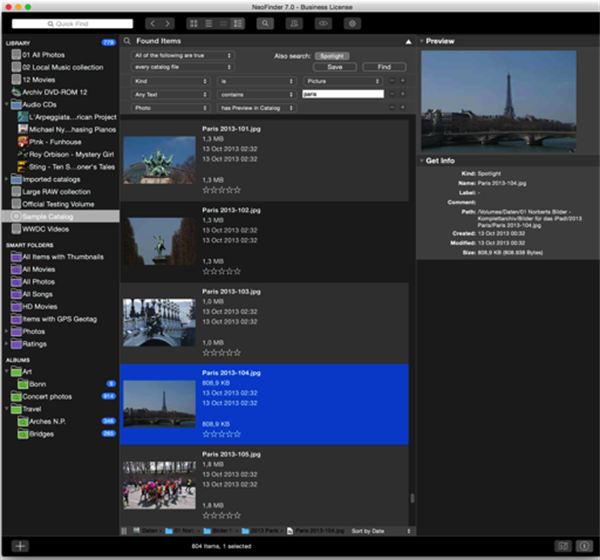Screen dimensions: 600x560
Task: Go forward with the right arrow button
Action: click(x=167, y=24)
